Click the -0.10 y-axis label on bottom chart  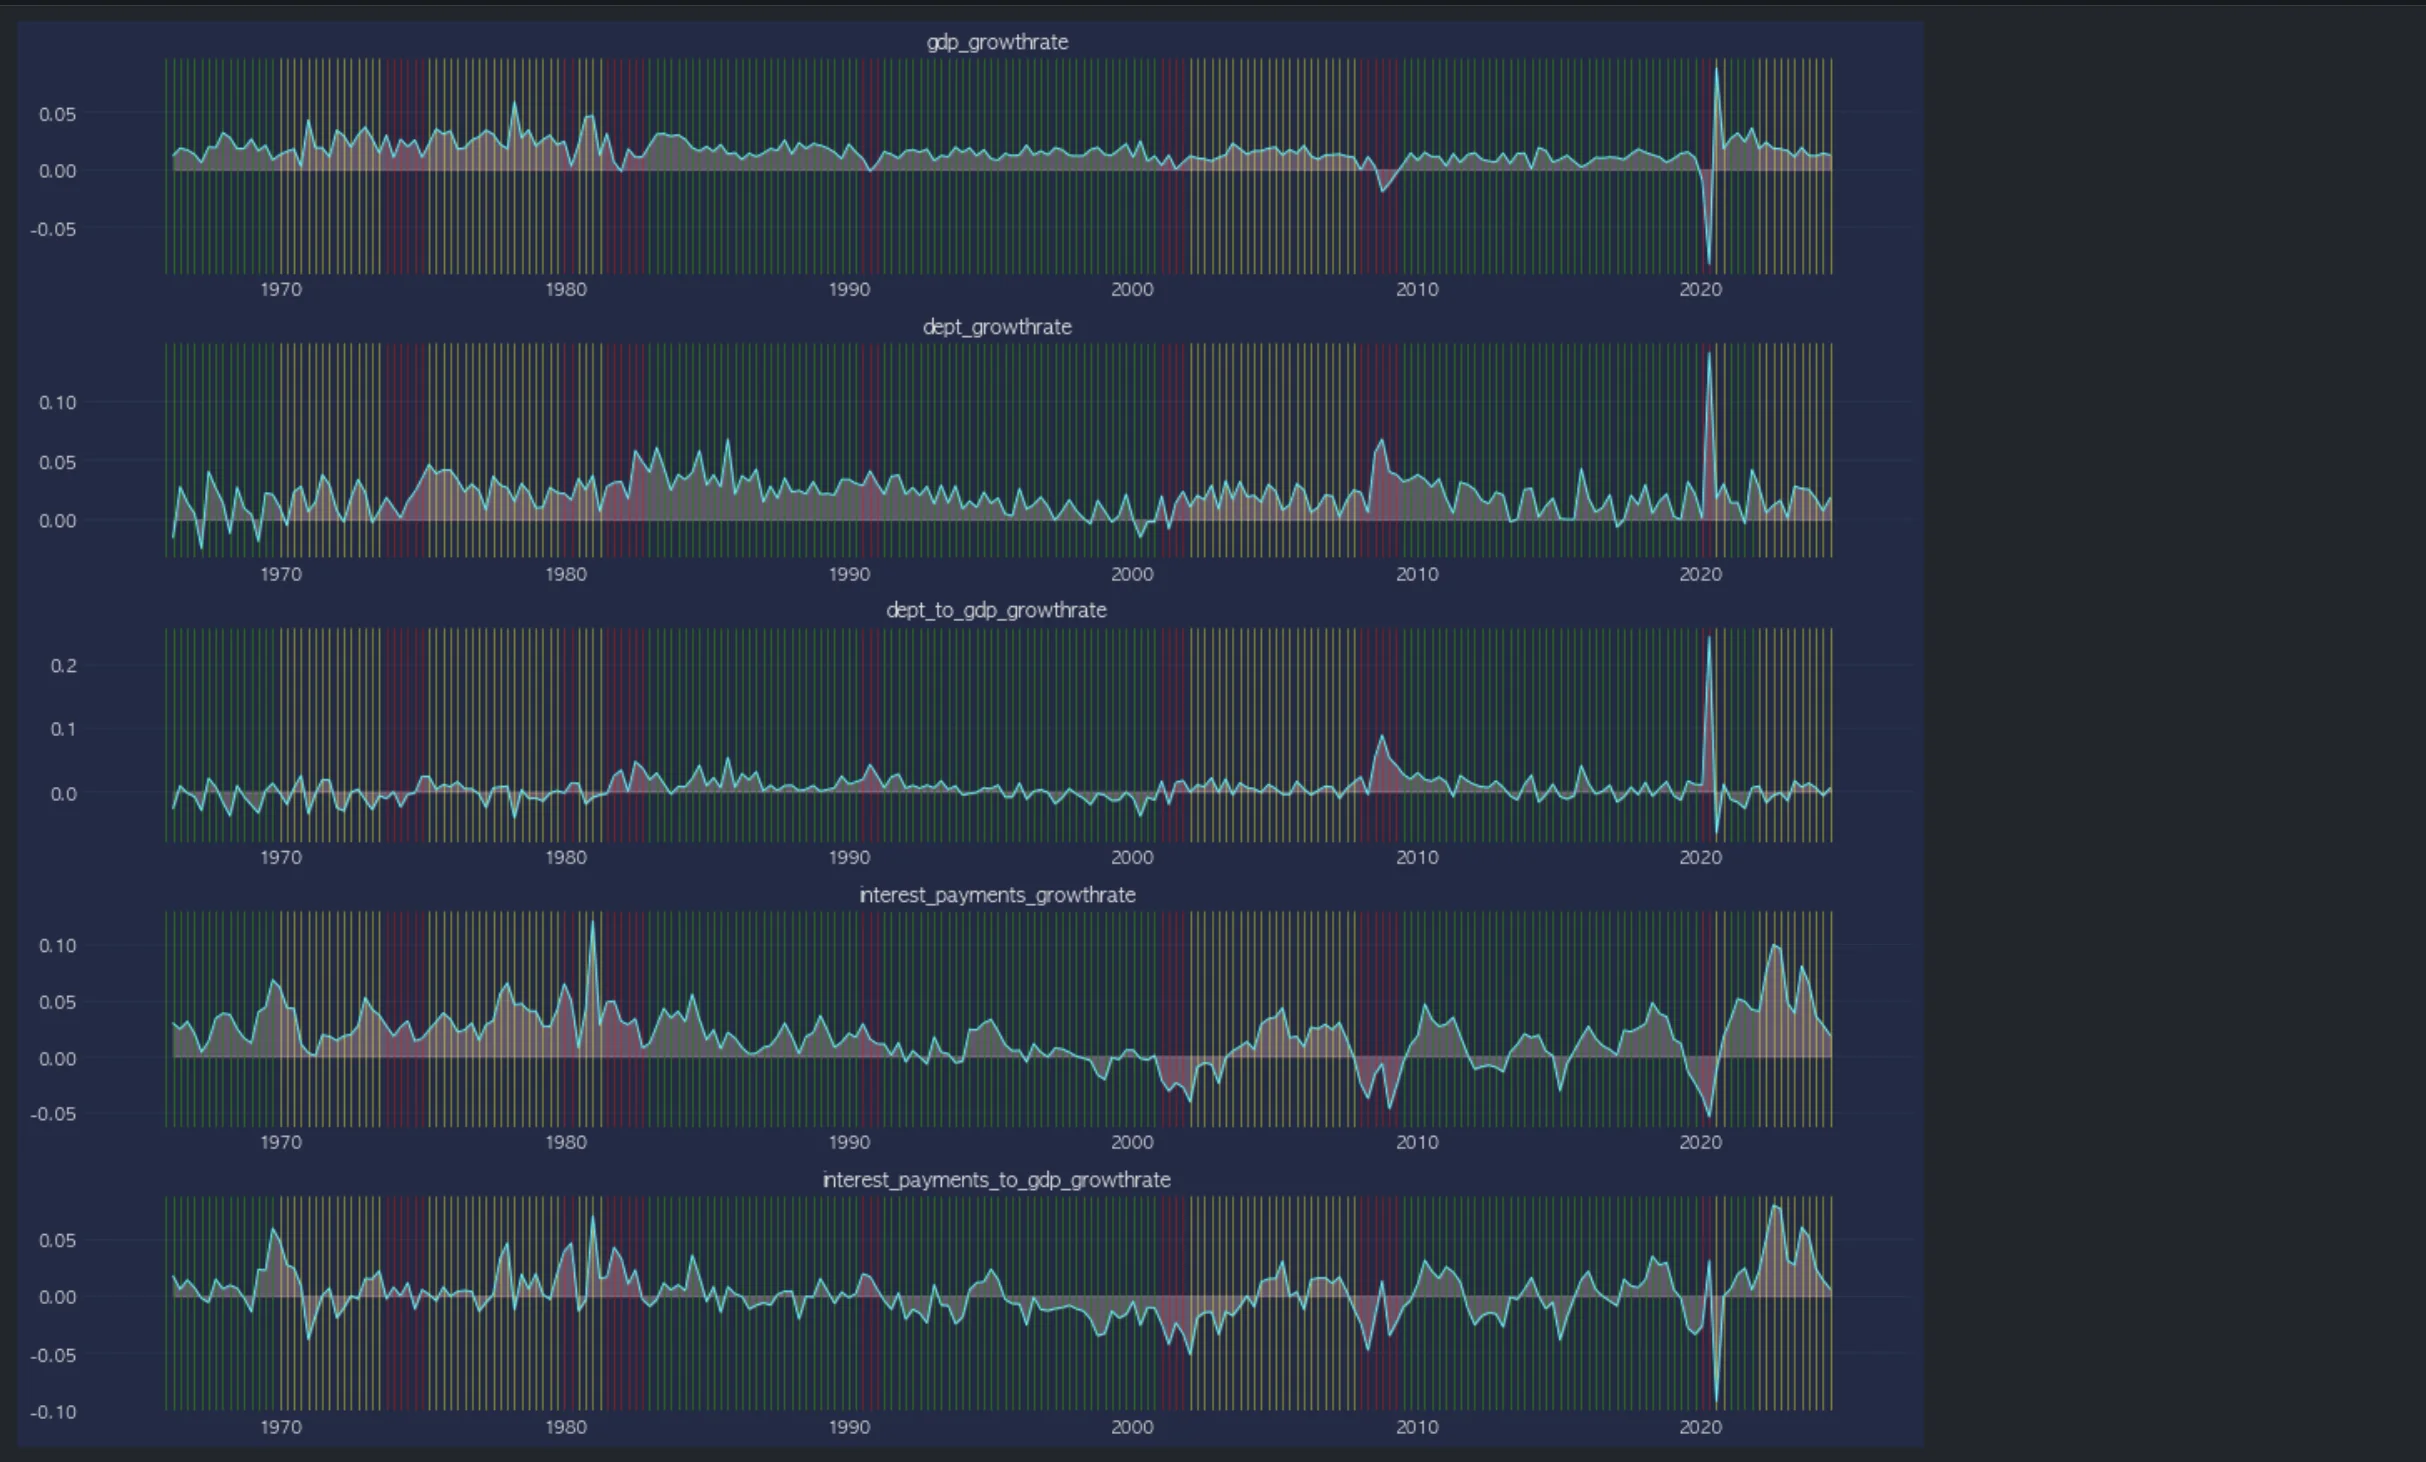(x=53, y=1412)
